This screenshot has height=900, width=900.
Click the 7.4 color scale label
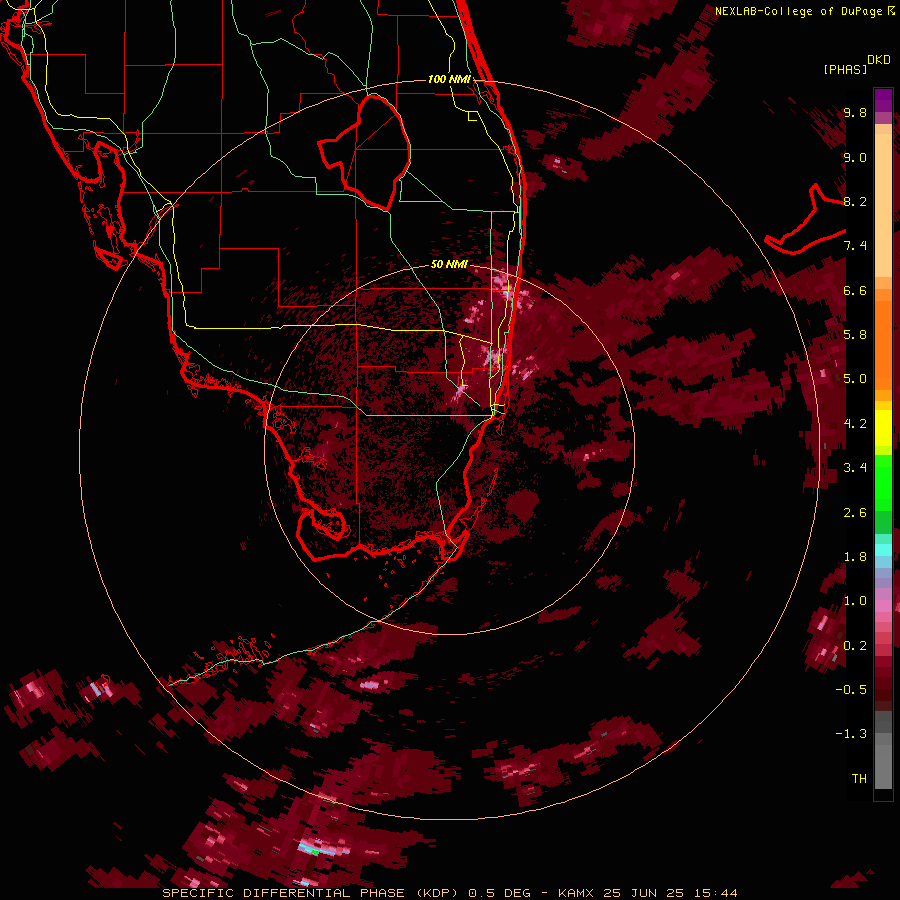pos(855,246)
